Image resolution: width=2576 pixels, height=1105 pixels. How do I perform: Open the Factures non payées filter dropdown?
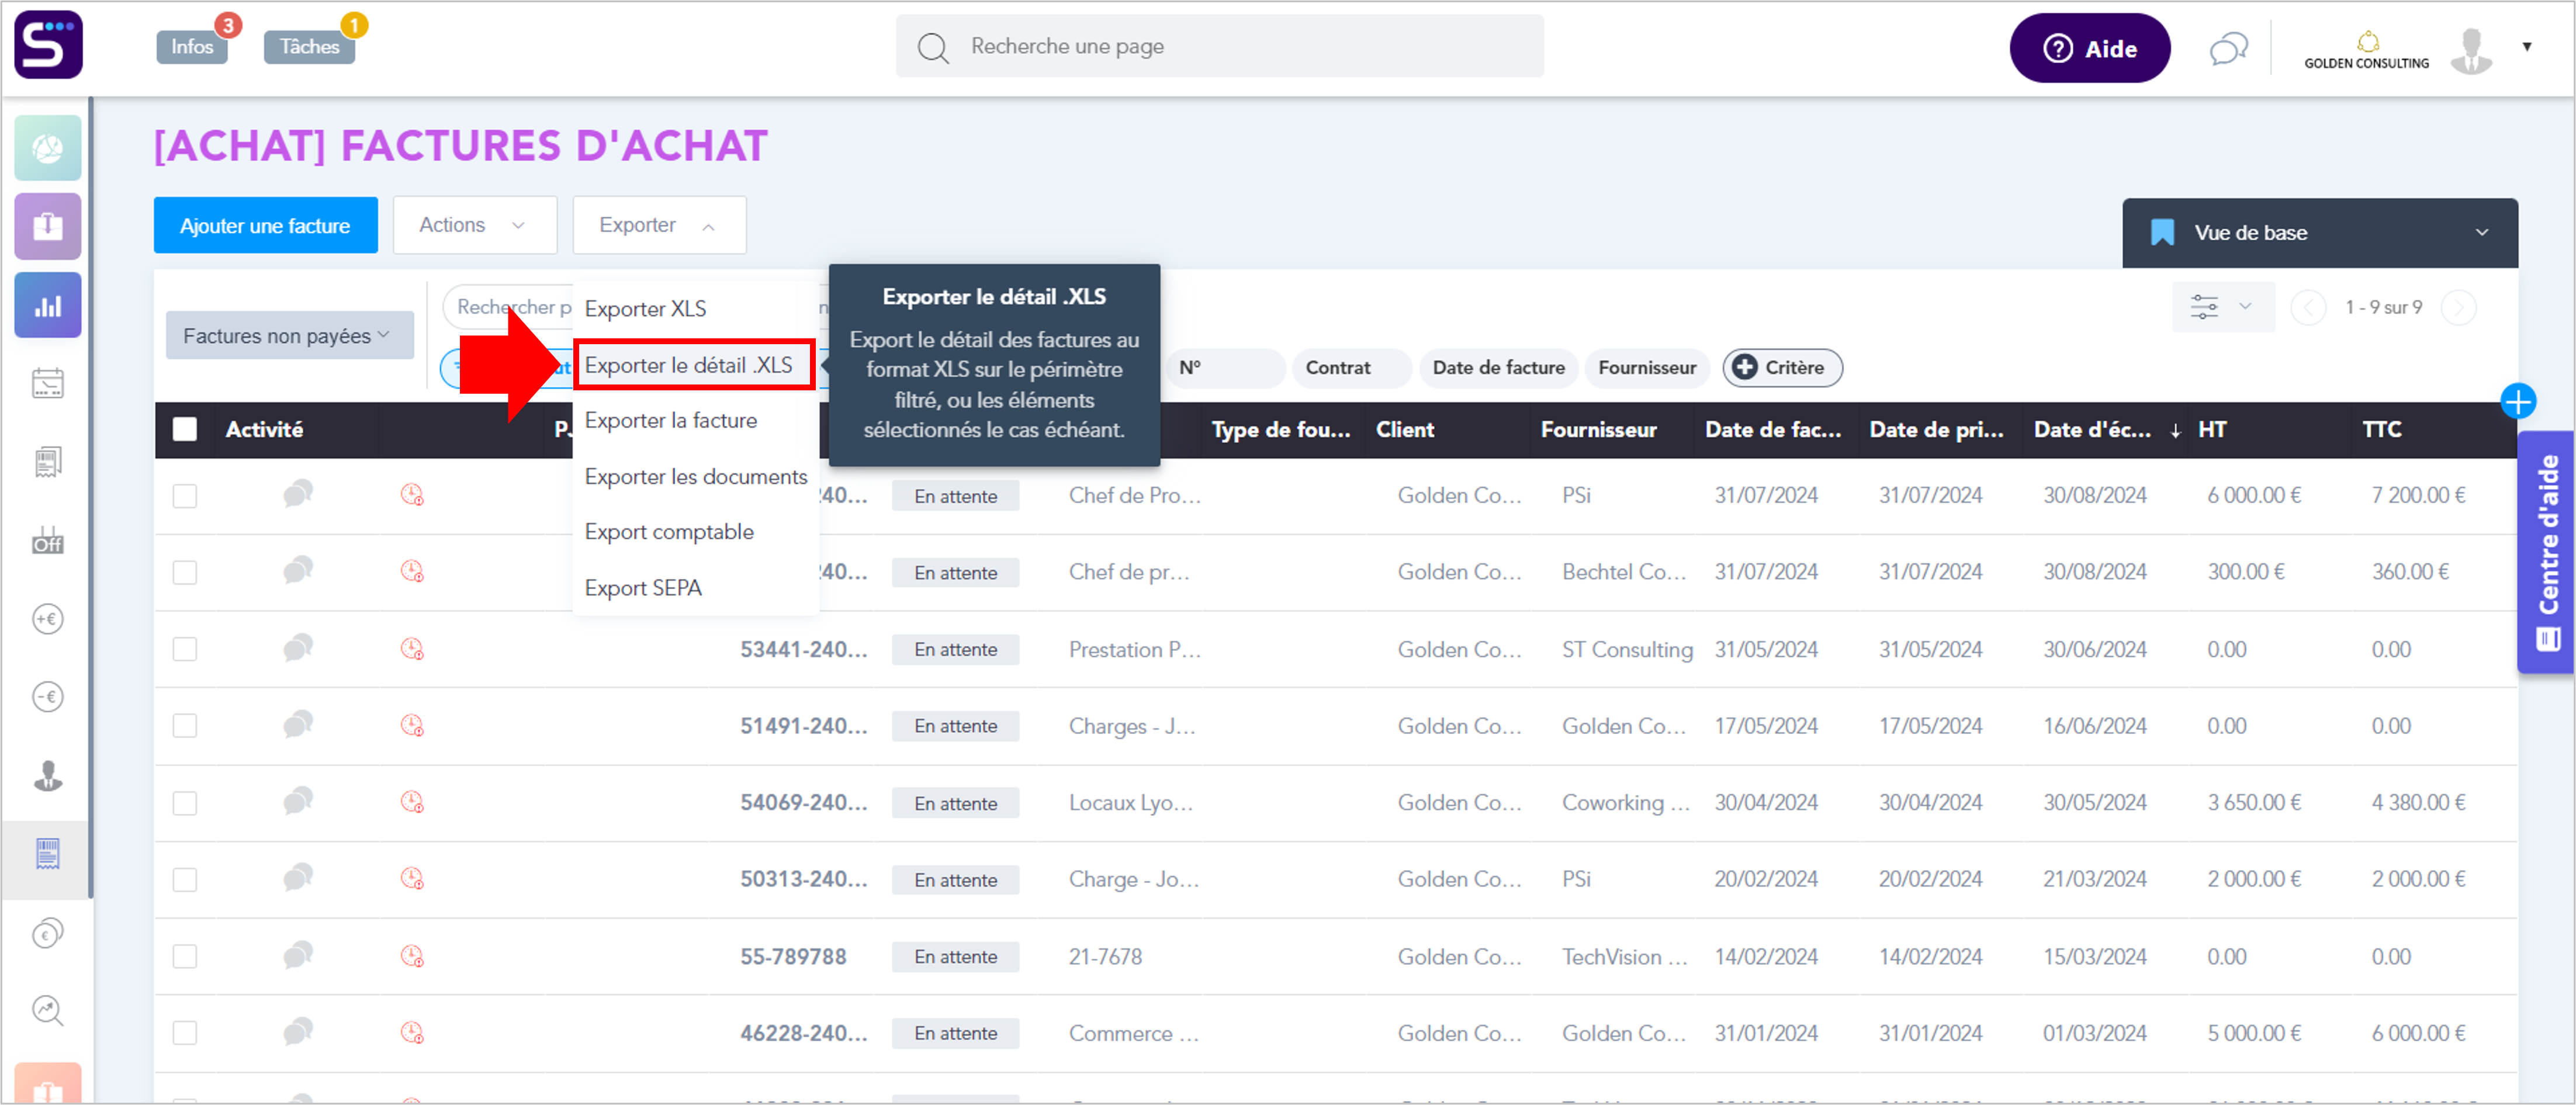[x=289, y=336]
